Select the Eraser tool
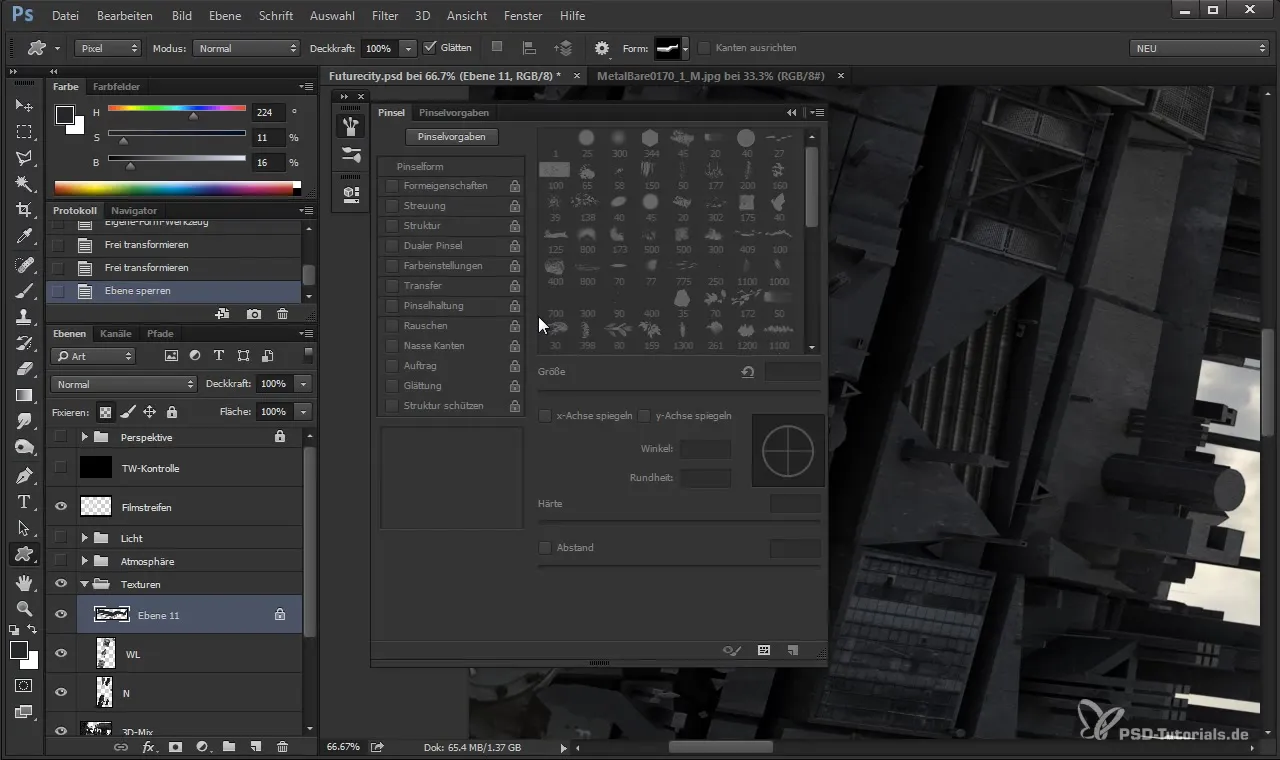 coord(24,369)
